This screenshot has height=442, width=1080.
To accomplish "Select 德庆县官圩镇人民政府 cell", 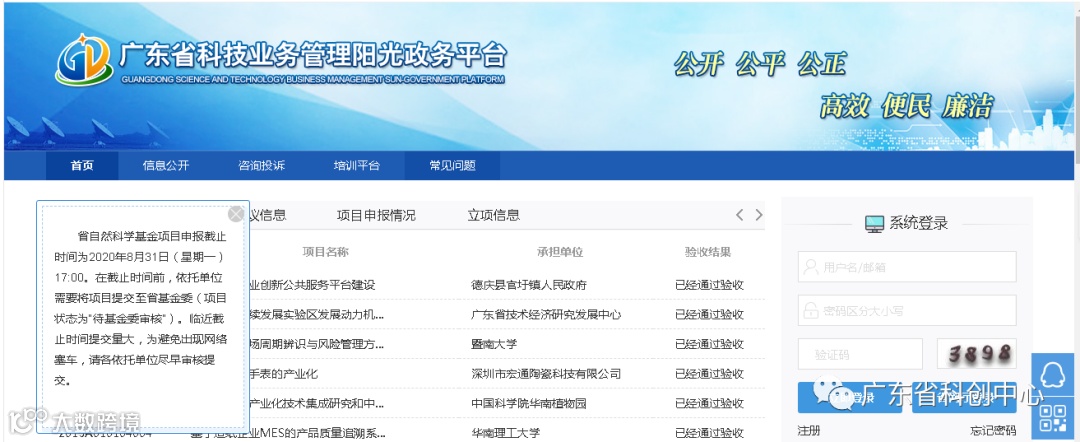I will coord(529,285).
